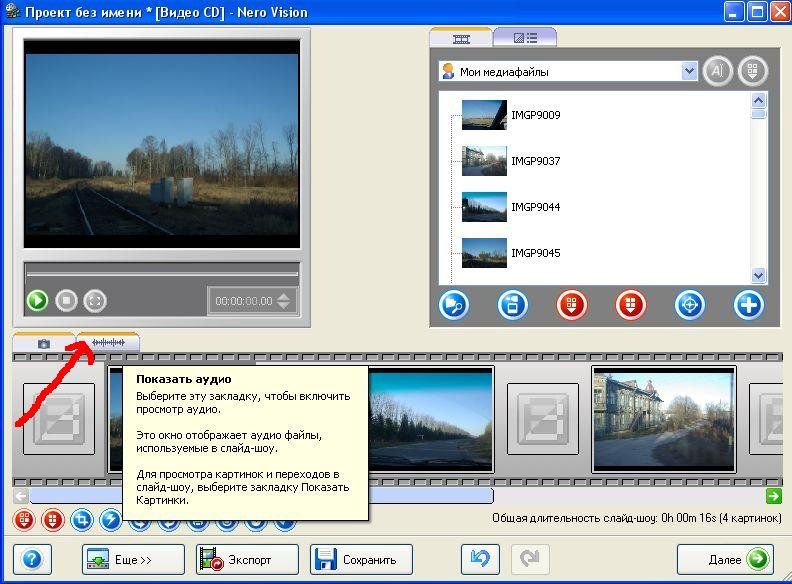Click the blue capture/TWAIN import icon
The image size is (792, 584).
pyautogui.click(x=513, y=305)
